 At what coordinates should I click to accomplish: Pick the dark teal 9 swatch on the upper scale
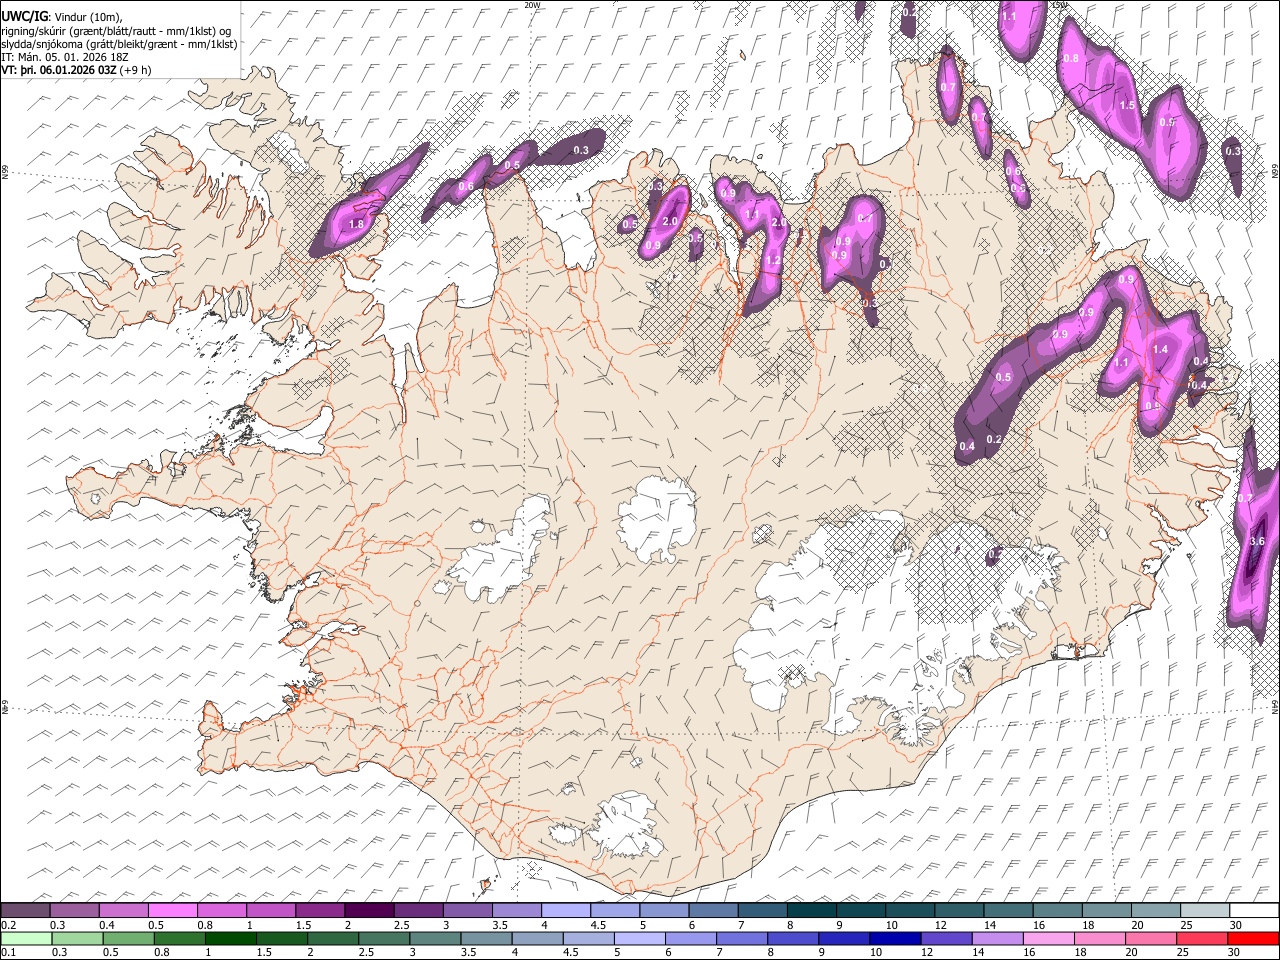(861, 911)
